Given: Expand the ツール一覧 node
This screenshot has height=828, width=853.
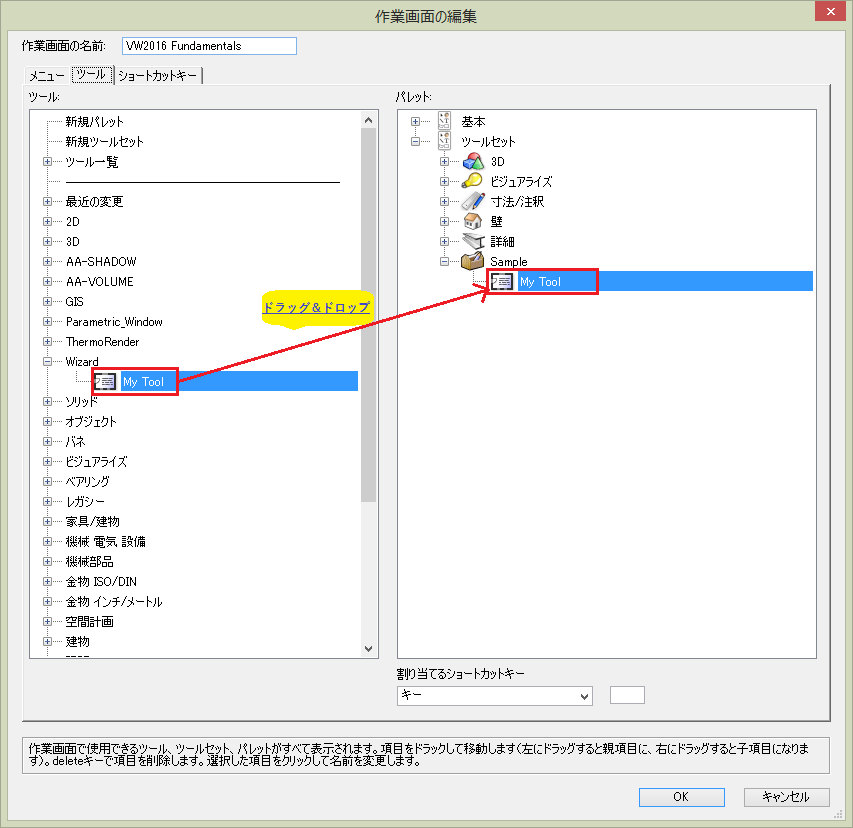Looking at the screenshot, I should click(47, 162).
